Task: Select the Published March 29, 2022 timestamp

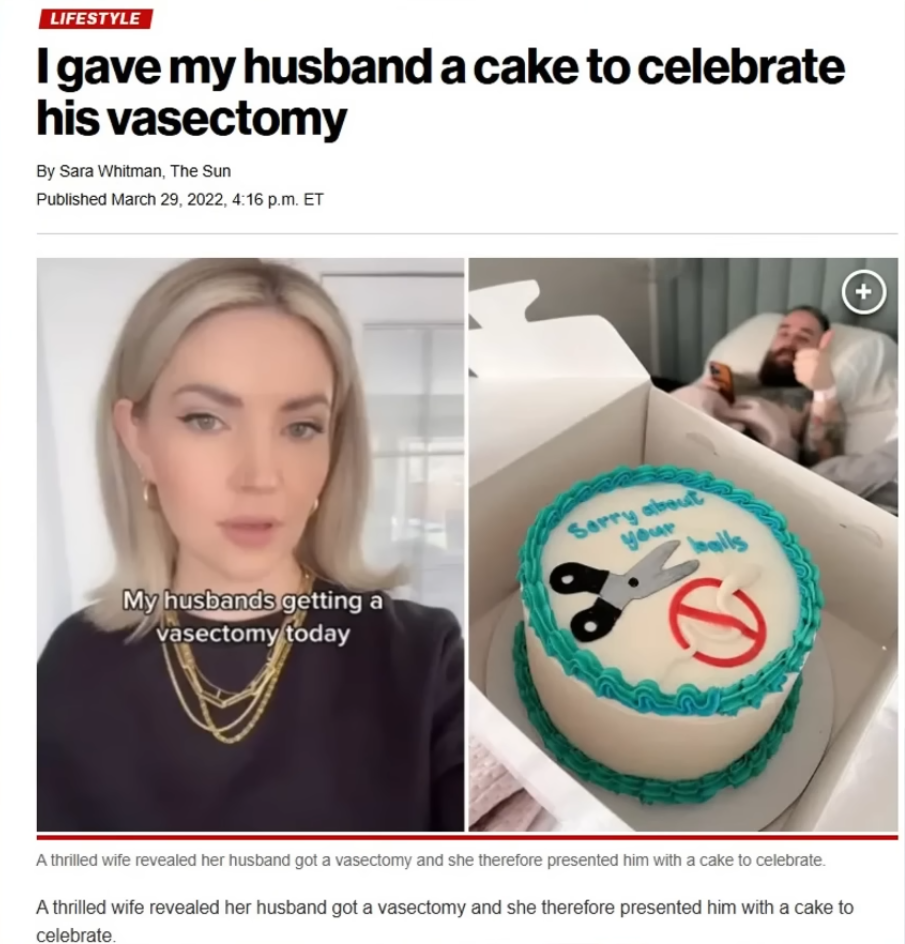Action: (180, 199)
